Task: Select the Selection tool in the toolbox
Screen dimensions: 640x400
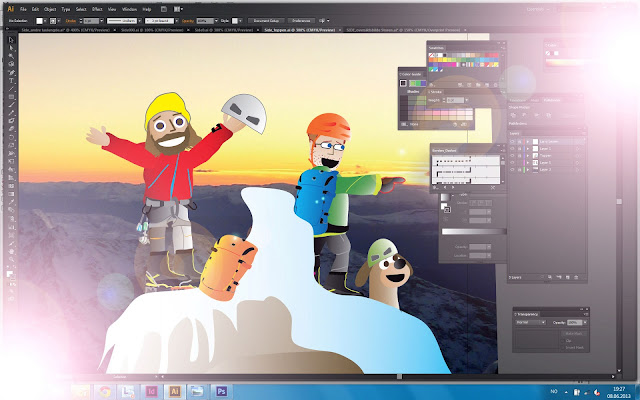Action: click(11, 40)
